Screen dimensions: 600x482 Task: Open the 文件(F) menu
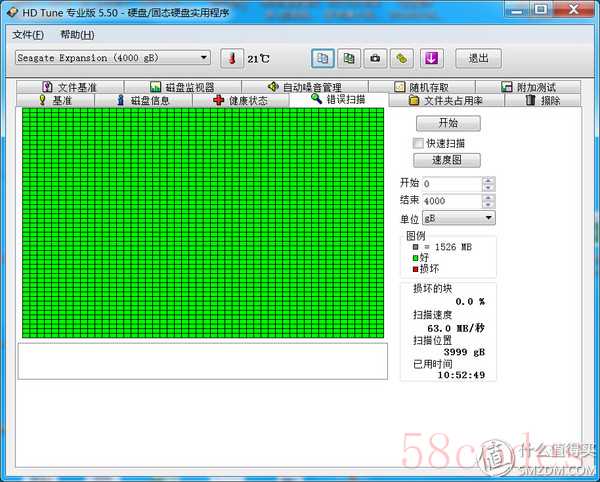28,35
